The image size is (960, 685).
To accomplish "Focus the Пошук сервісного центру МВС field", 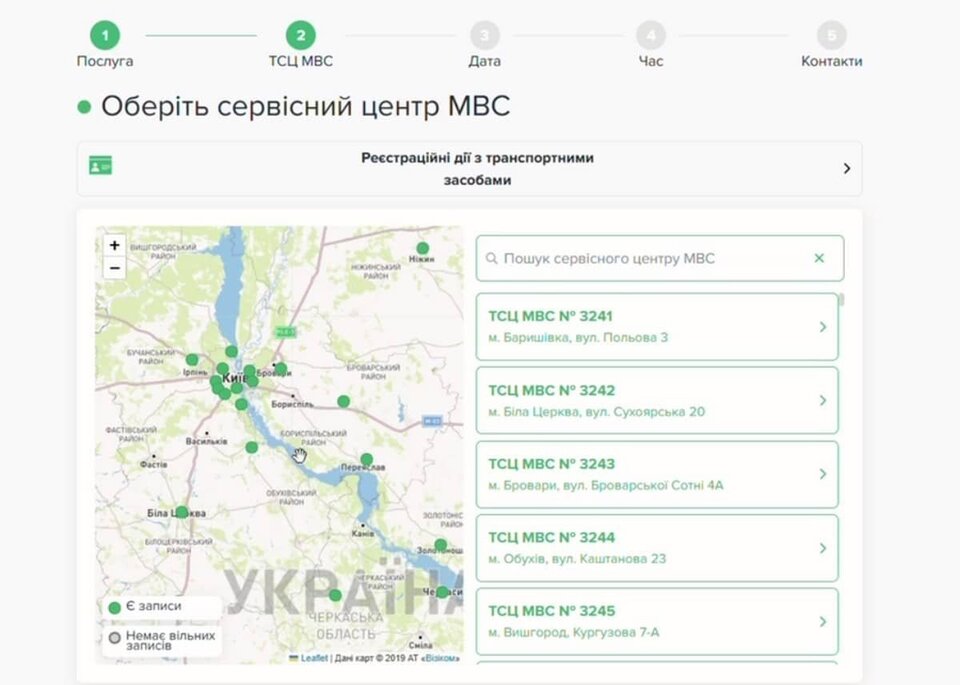I will pyautogui.click(x=650, y=259).
